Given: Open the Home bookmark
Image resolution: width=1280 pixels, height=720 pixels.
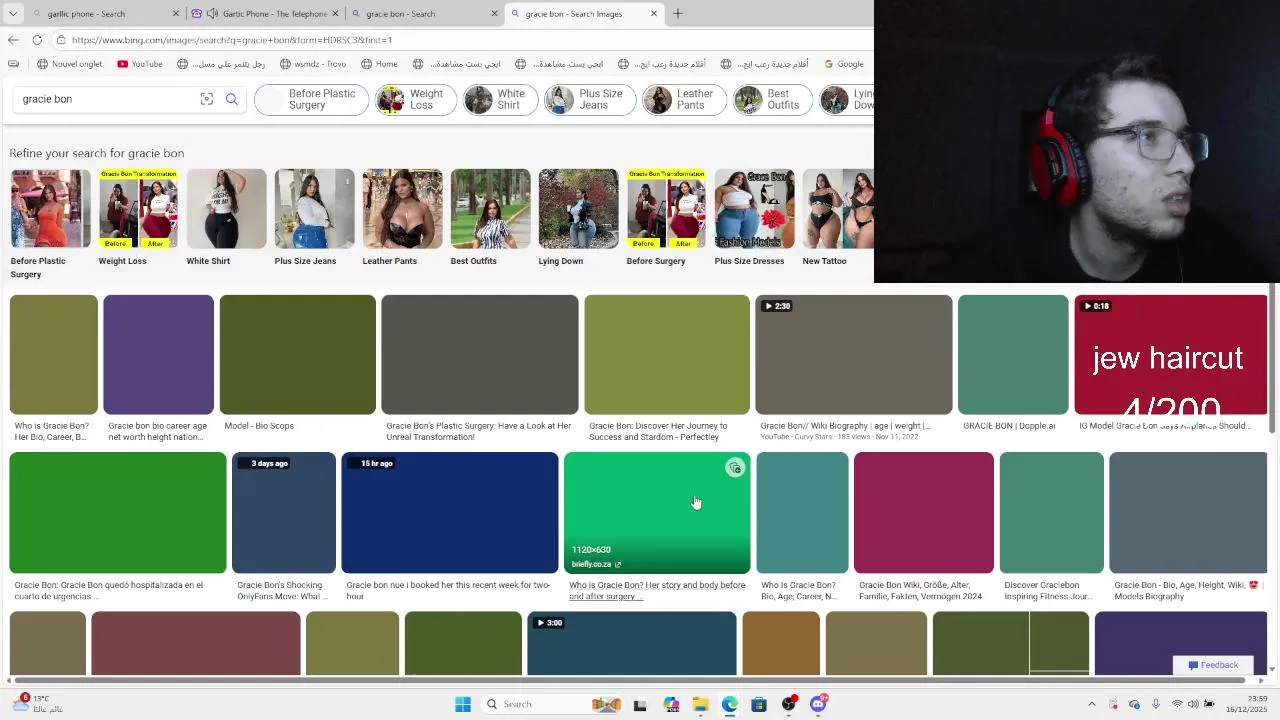Looking at the screenshot, I should coord(379,64).
